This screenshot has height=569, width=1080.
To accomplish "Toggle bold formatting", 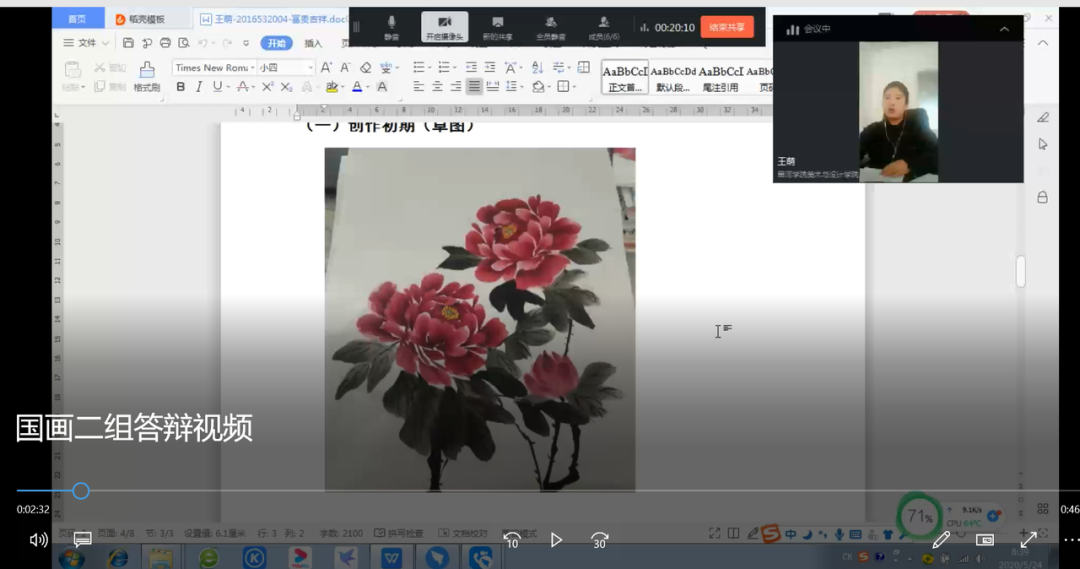I will tap(181, 87).
